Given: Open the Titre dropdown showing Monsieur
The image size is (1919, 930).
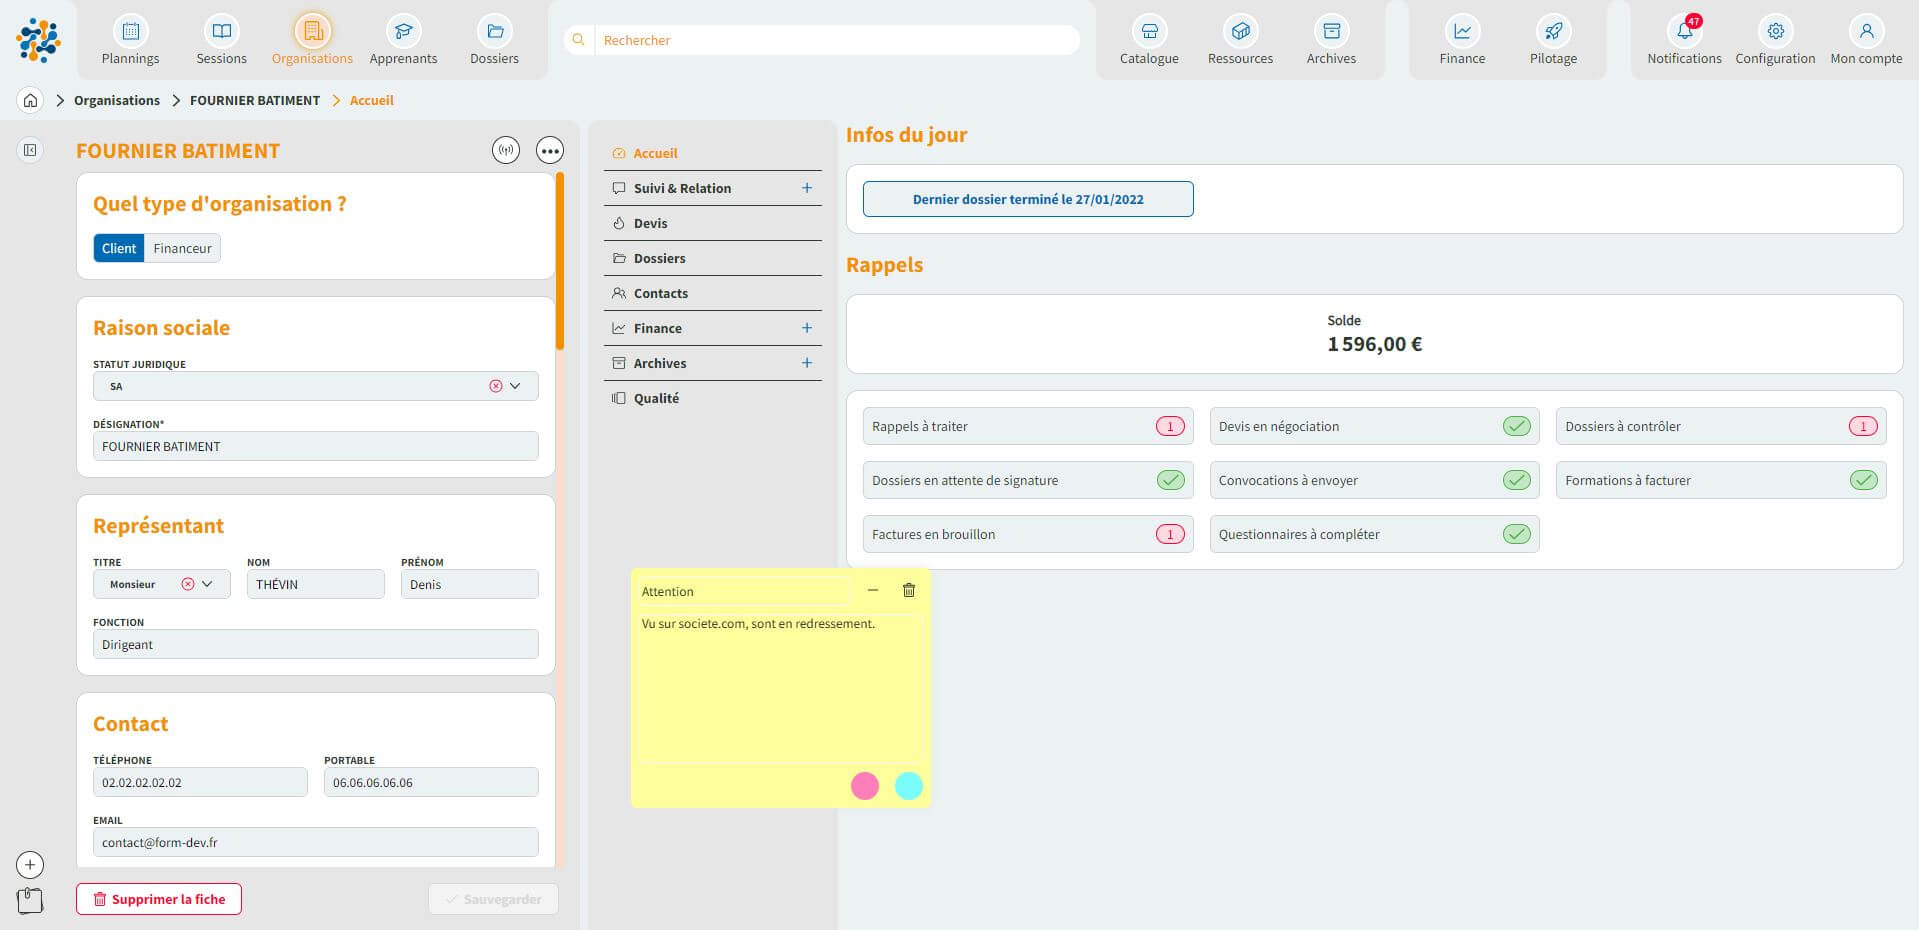Looking at the screenshot, I should pyautogui.click(x=208, y=584).
